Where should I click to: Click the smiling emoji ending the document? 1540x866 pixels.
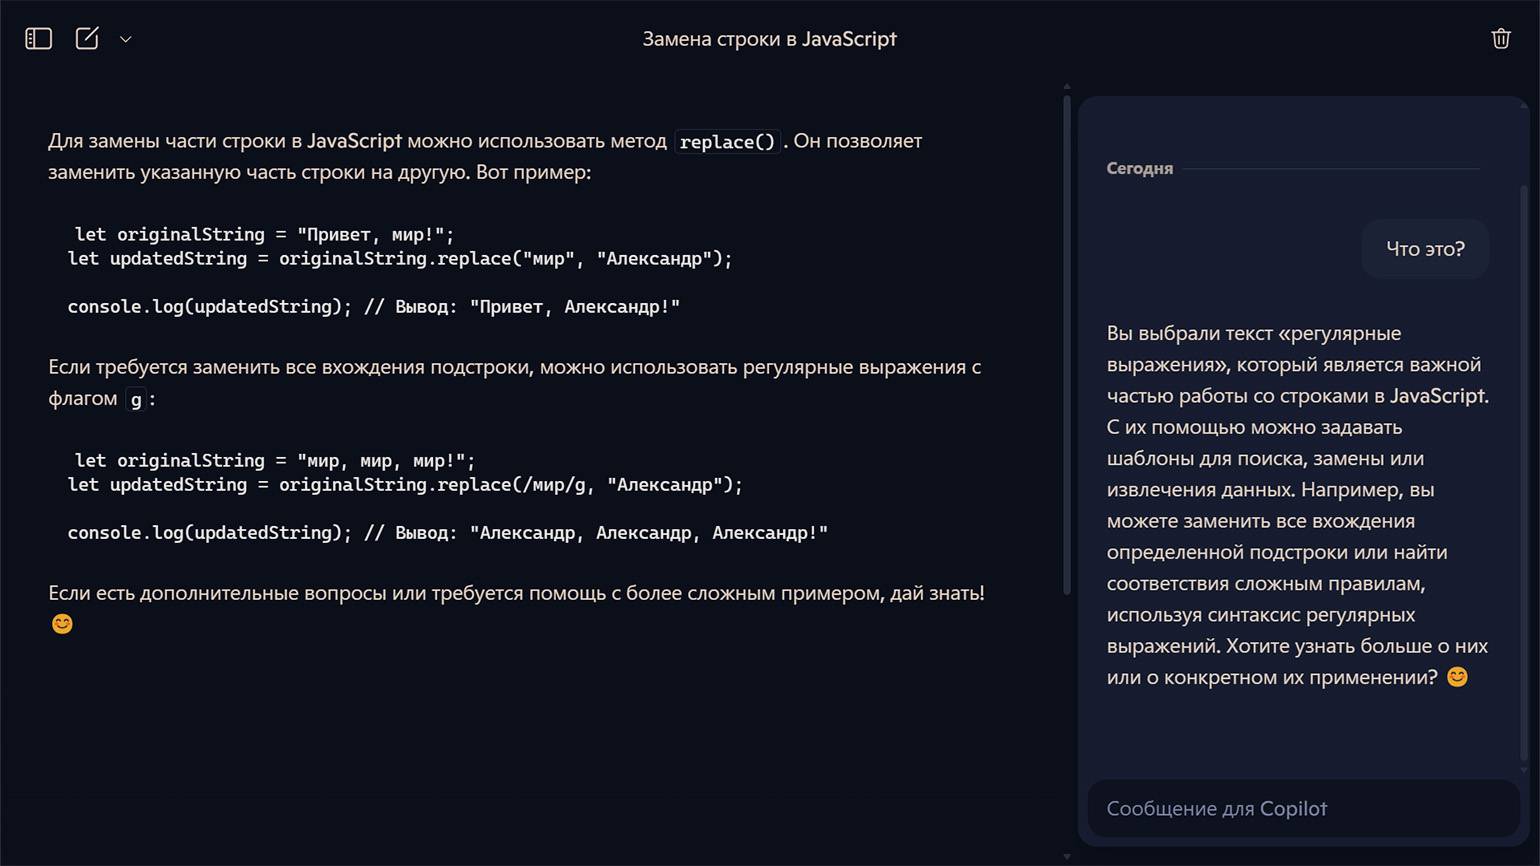(x=62, y=624)
